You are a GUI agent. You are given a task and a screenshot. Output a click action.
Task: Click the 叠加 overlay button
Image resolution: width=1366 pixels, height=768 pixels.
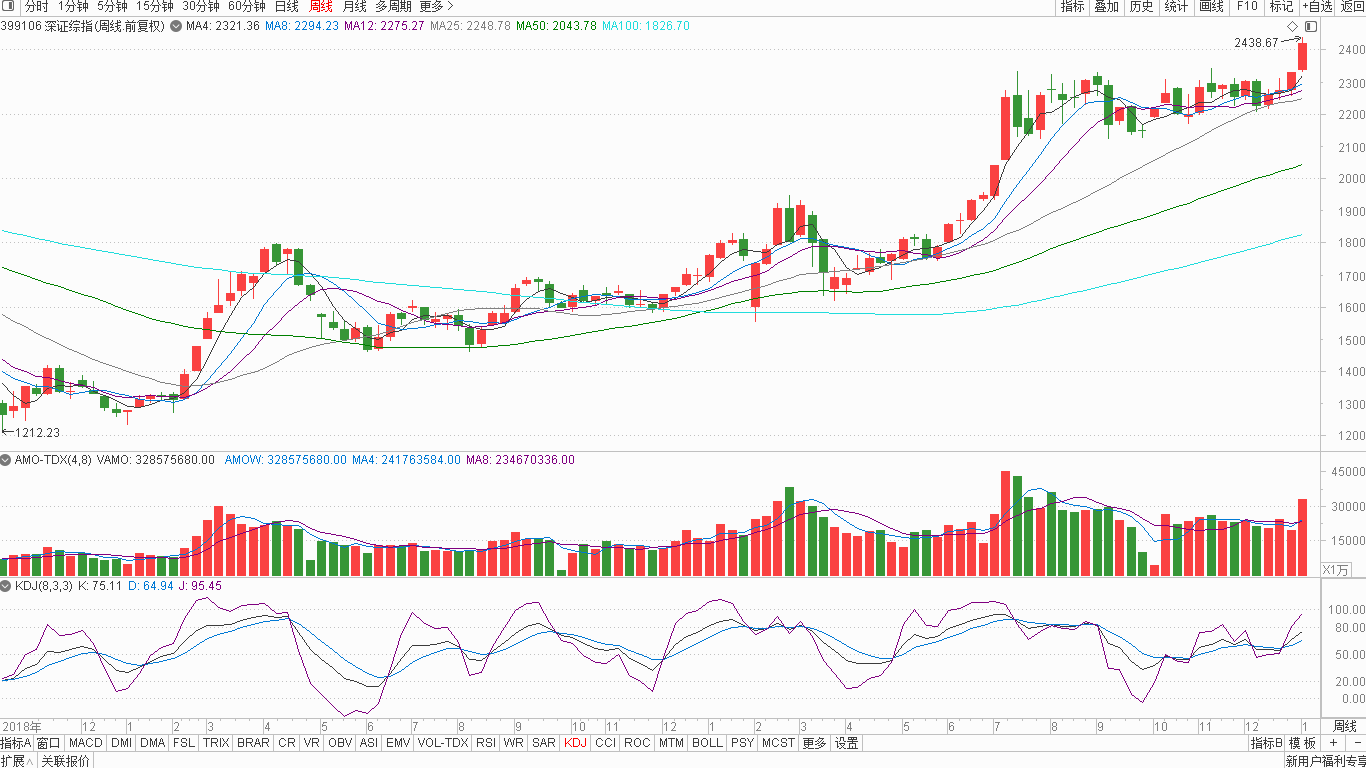pyautogui.click(x=1106, y=6)
